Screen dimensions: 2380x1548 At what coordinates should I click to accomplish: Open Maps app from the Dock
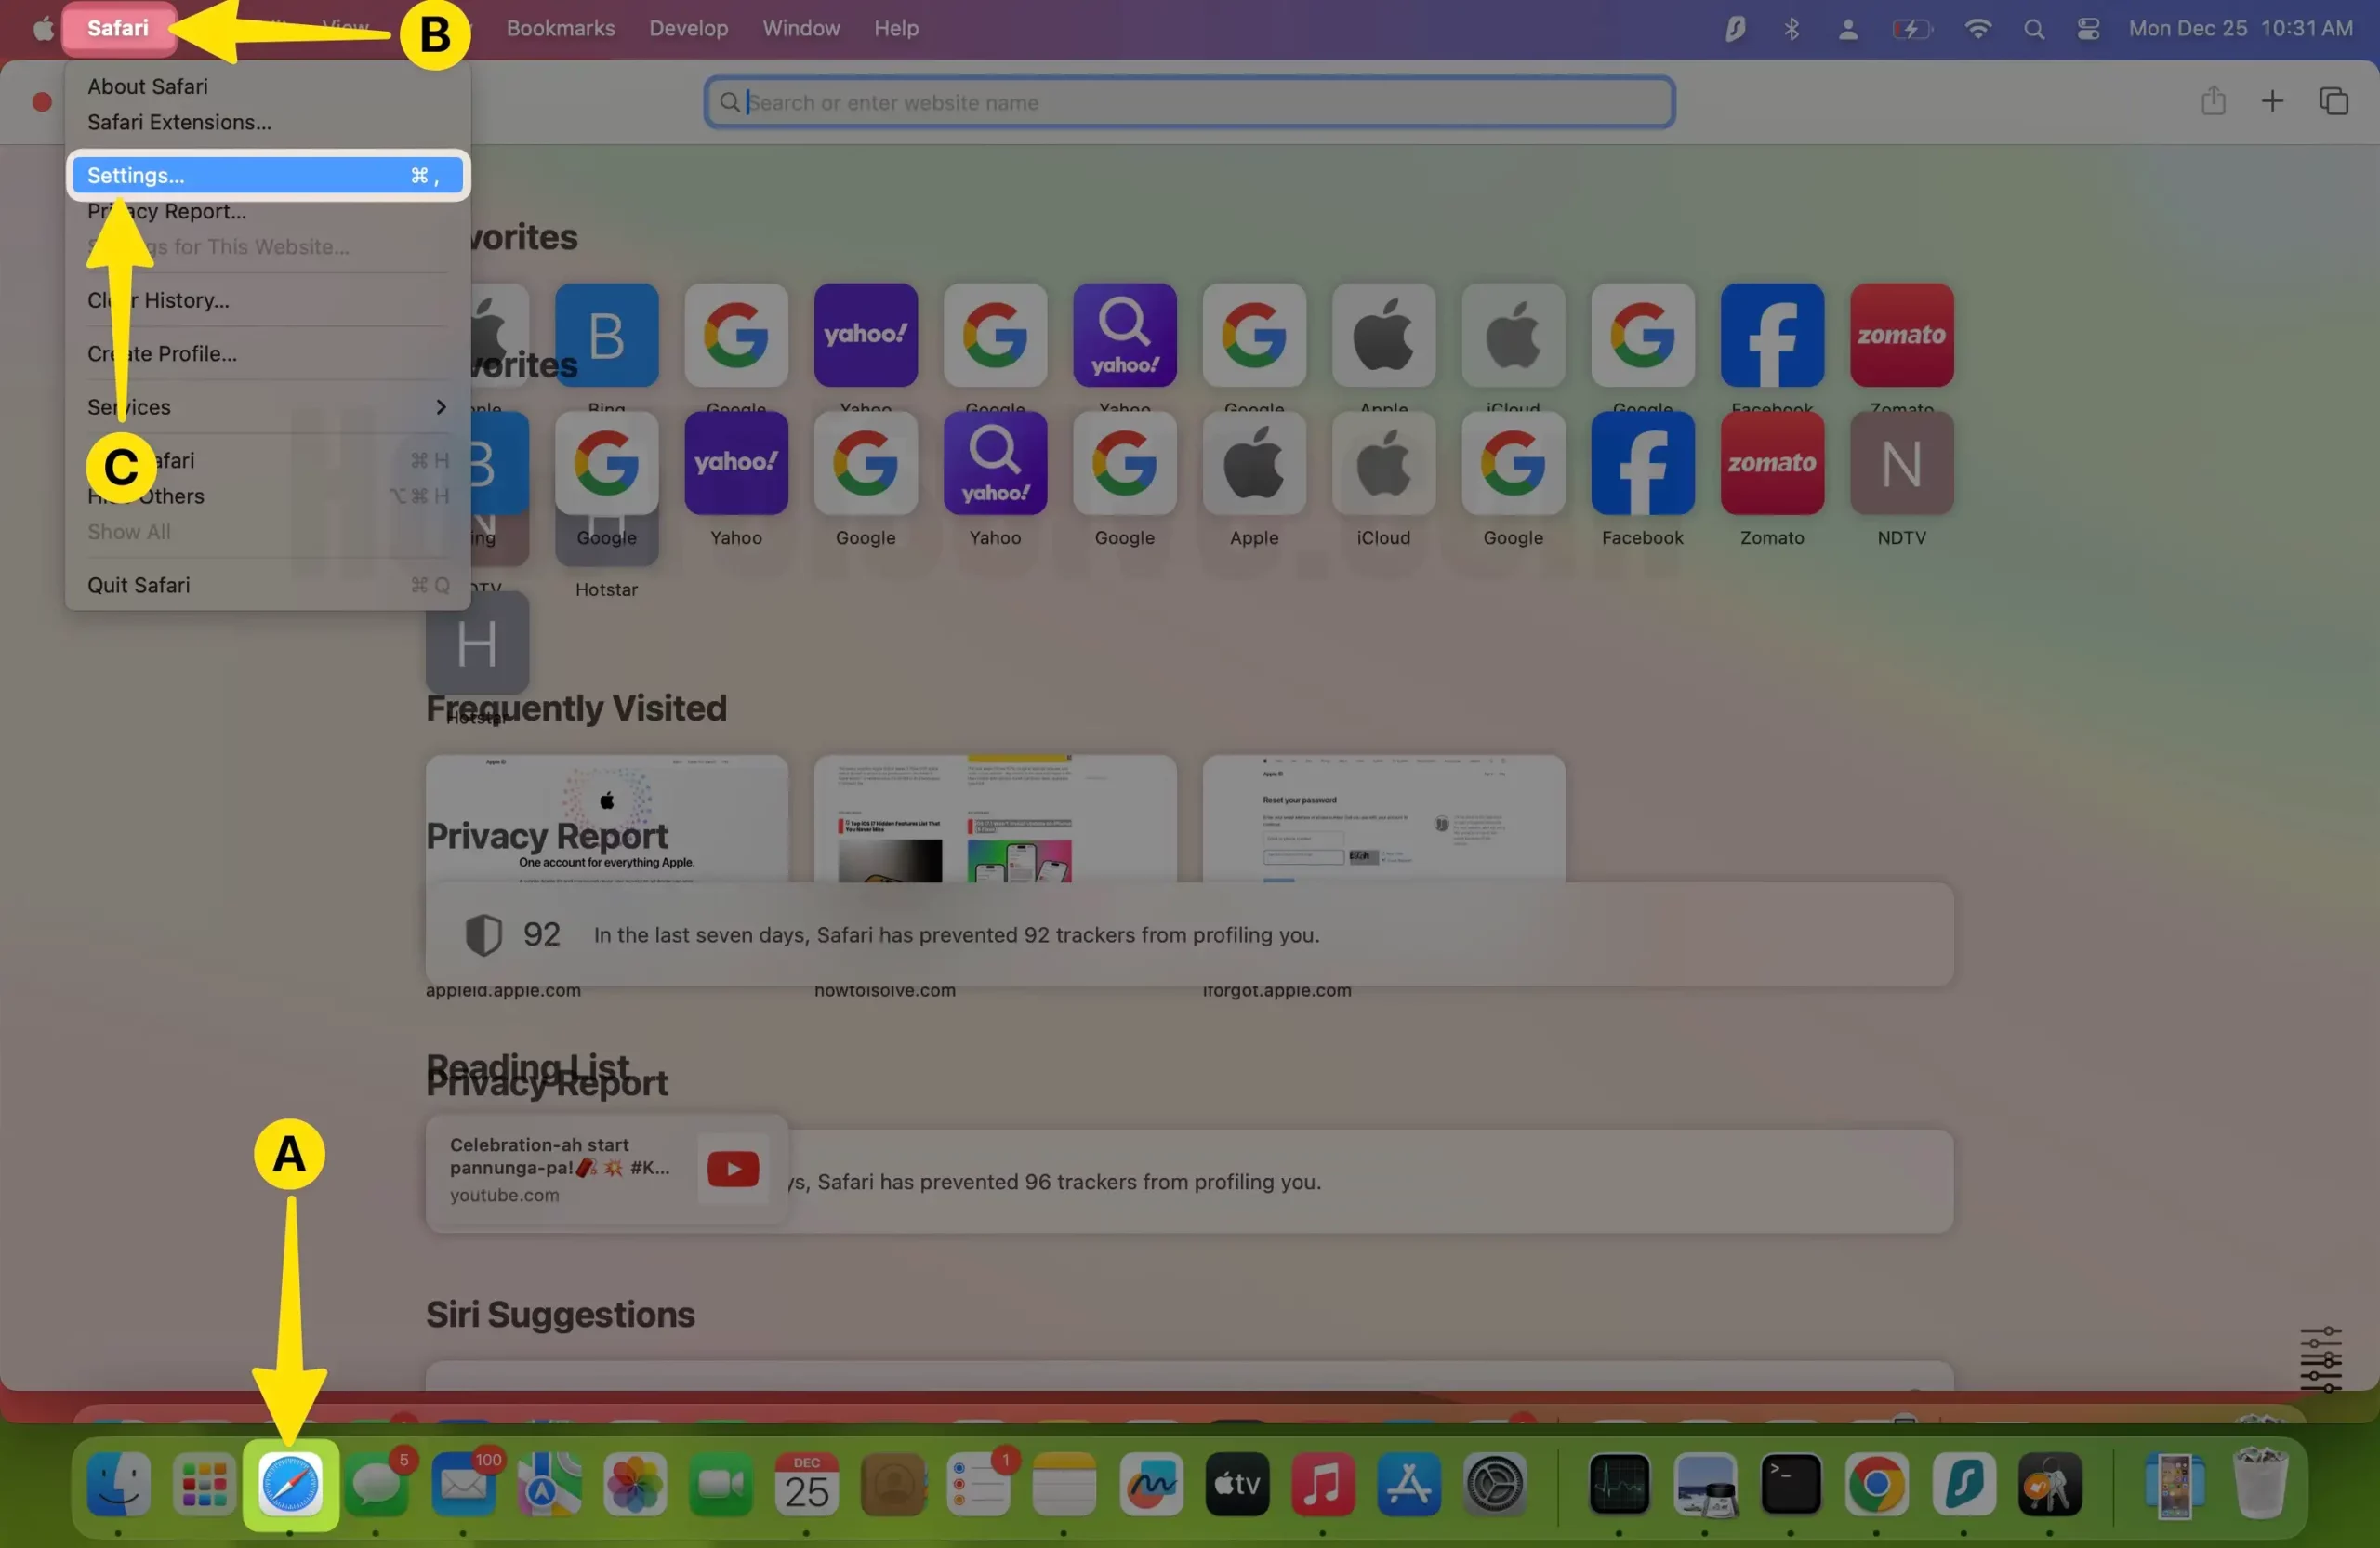click(x=545, y=1484)
